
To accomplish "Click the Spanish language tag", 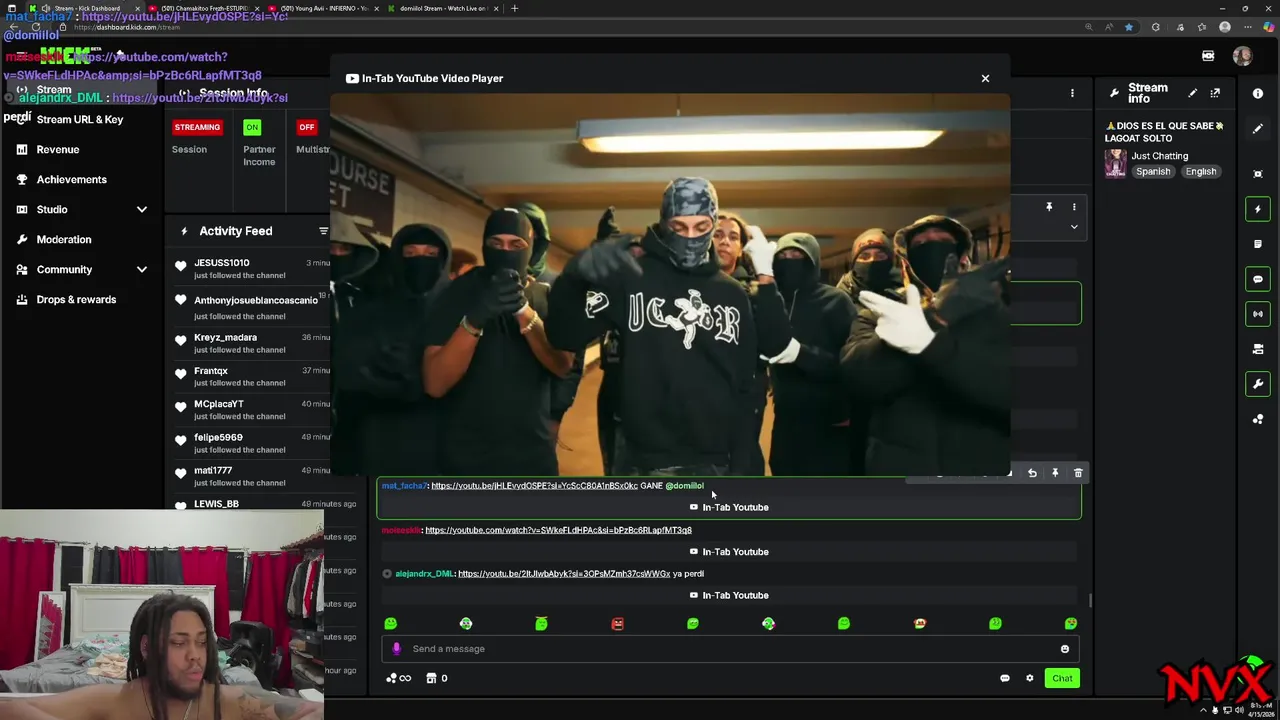I will click(x=1153, y=172).
